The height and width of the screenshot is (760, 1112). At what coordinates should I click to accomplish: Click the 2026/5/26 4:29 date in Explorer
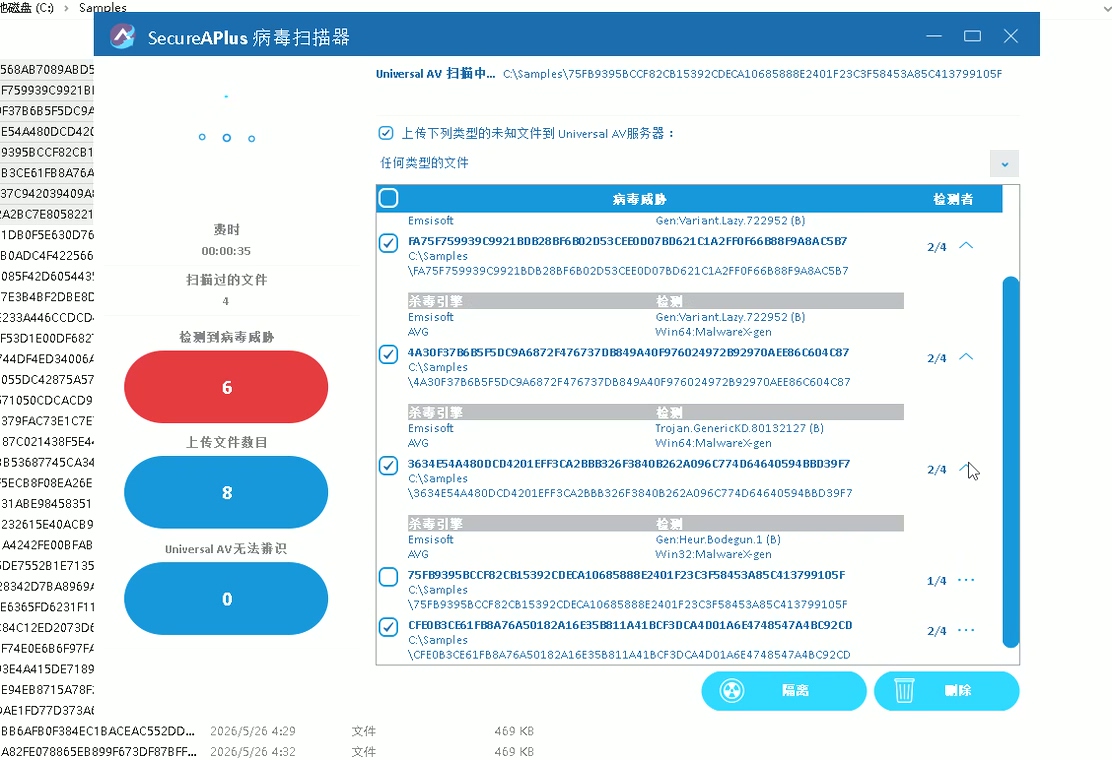252,731
